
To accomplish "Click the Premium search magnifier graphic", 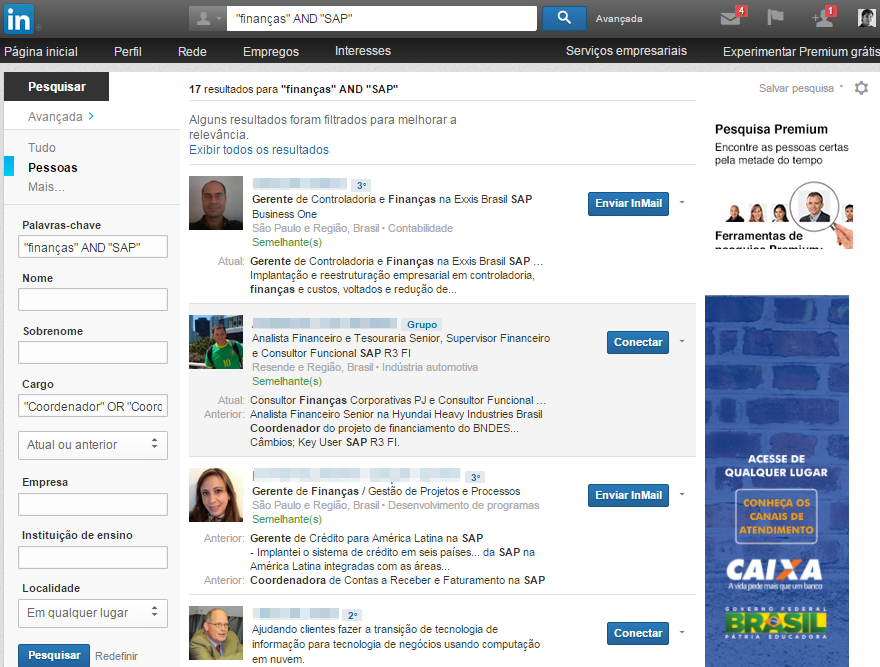I will click(816, 207).
